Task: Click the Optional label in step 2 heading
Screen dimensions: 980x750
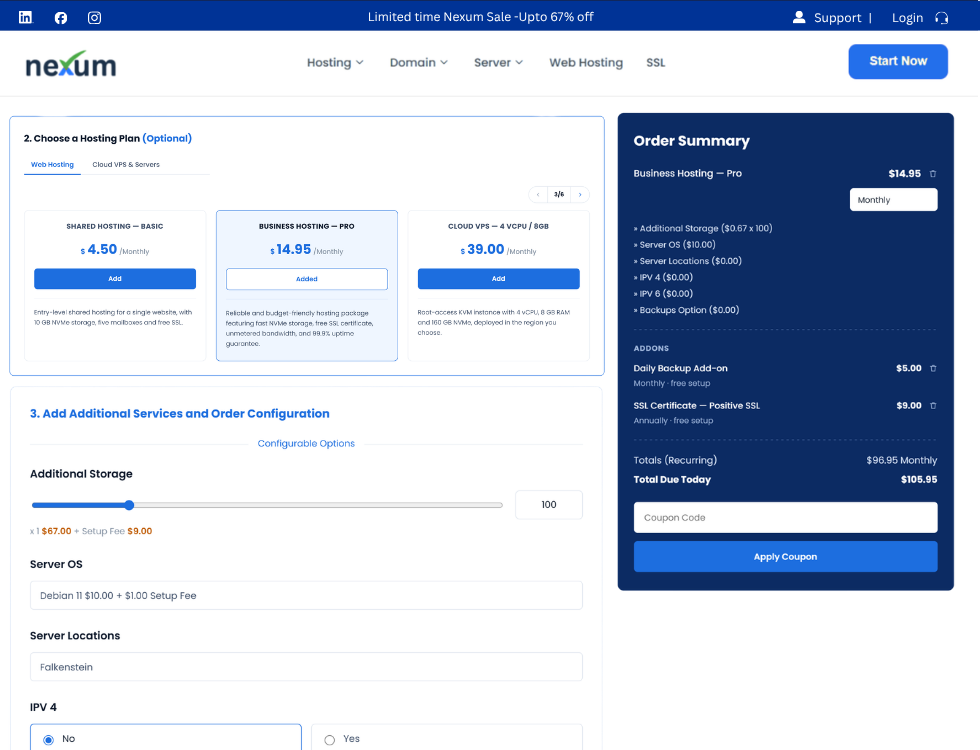Action: [167, 138]
